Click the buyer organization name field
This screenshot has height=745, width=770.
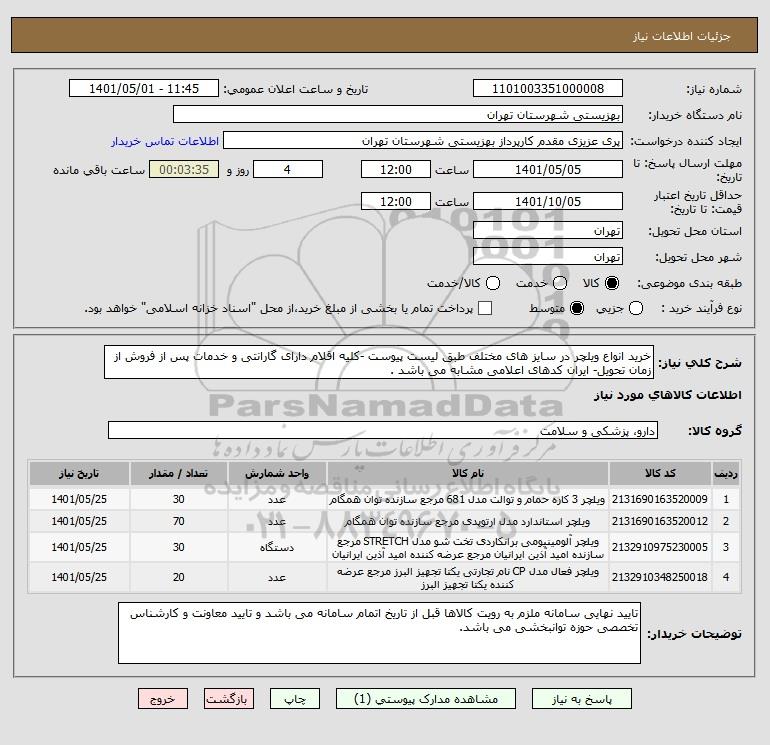398,115
